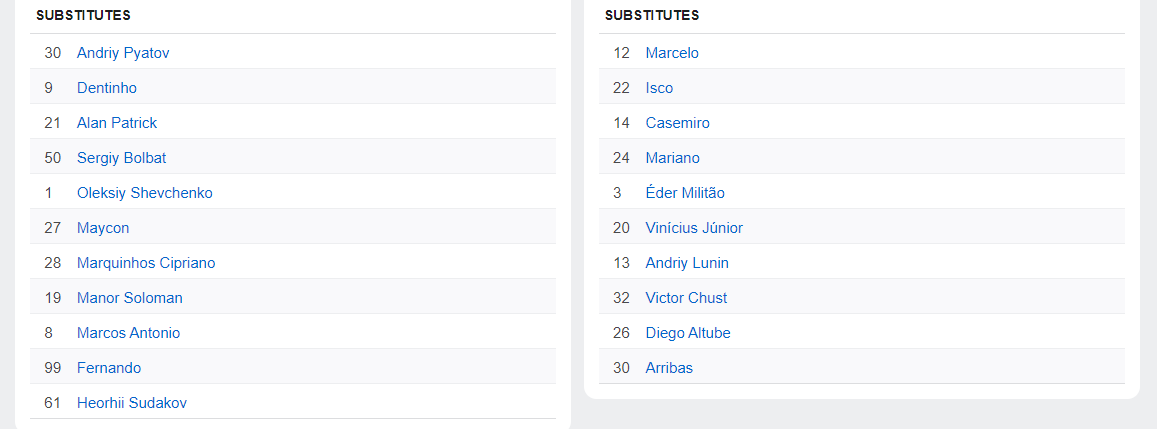The image size is (1157, 429).
Task: Open Sergiy Bolbat's profile link
Action: (x=121, y=158)
